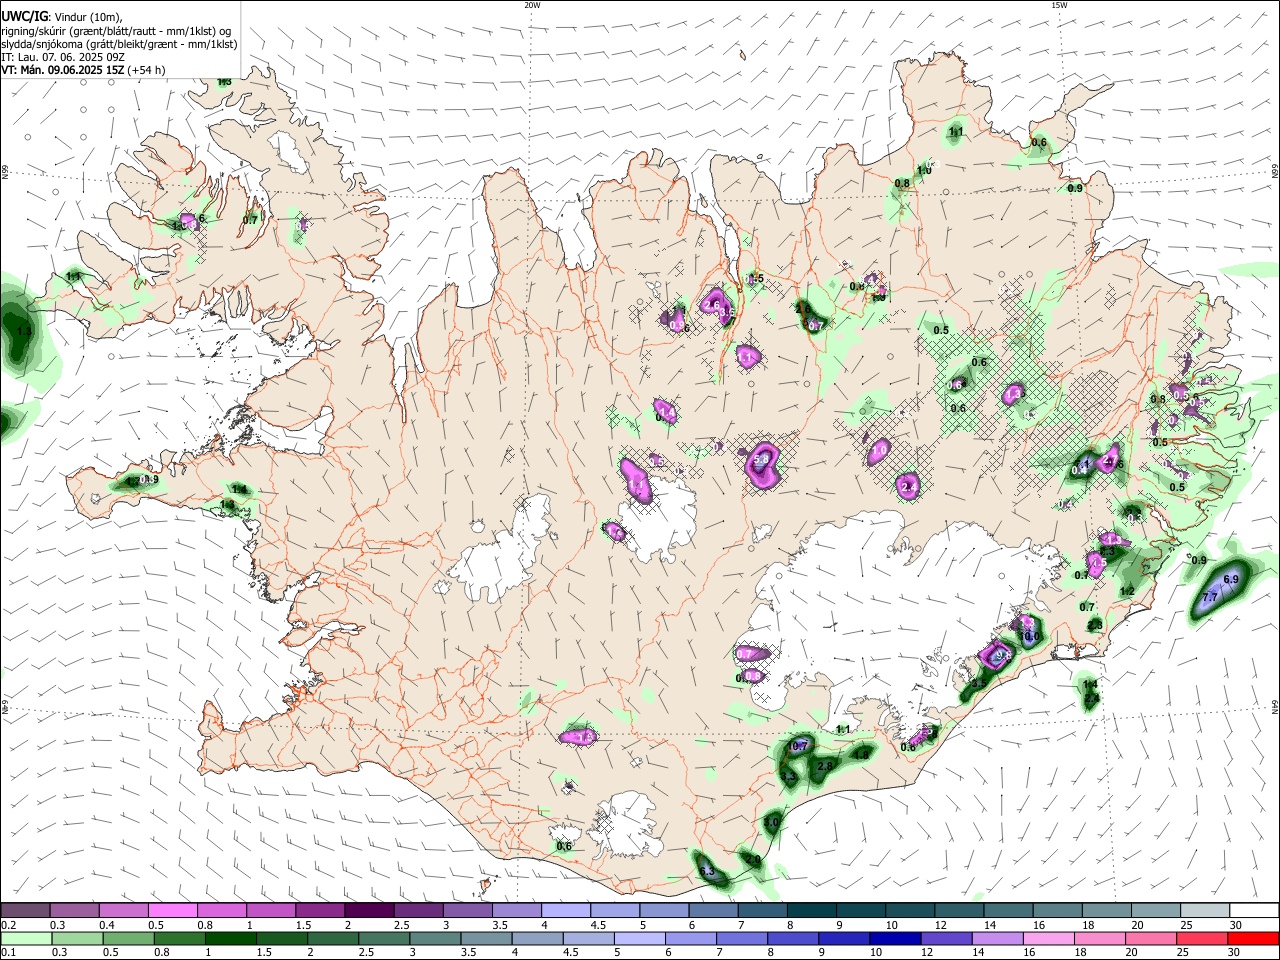This screenshot has height=960, width=1280.
Task: Click the header text 'UWC/IG: Vindur (10m)'
Action: [62, 15]
